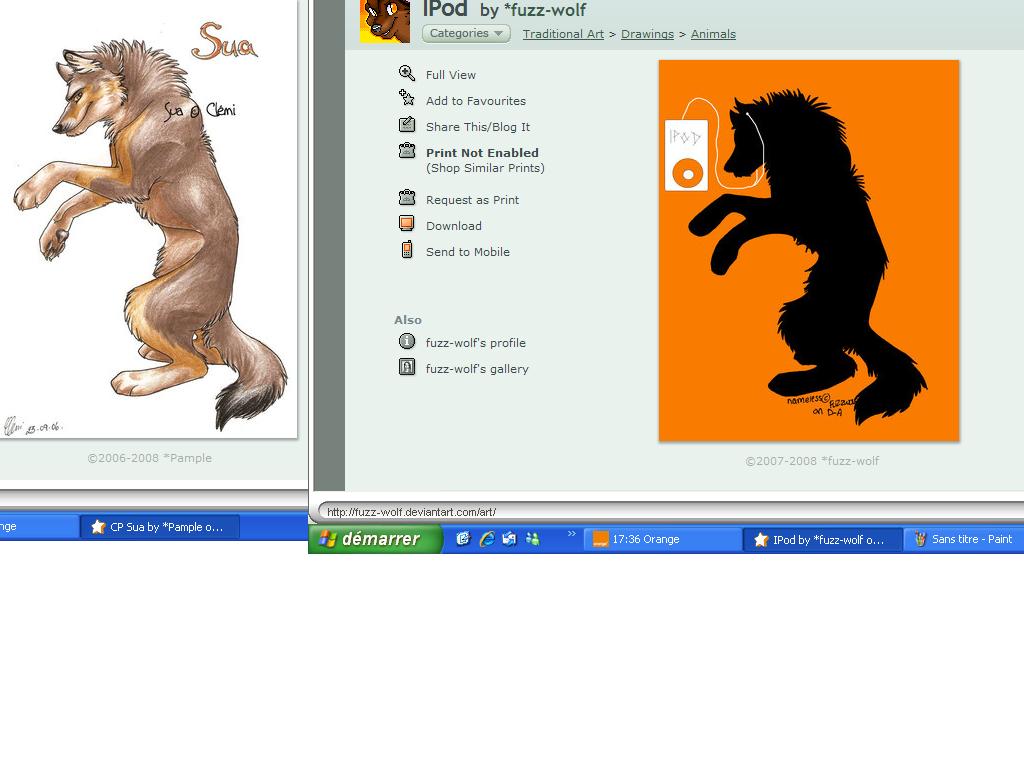Click the Internet Explorer quick launch icon
This screenshot has width=1024, height=768.
[487, 539]
